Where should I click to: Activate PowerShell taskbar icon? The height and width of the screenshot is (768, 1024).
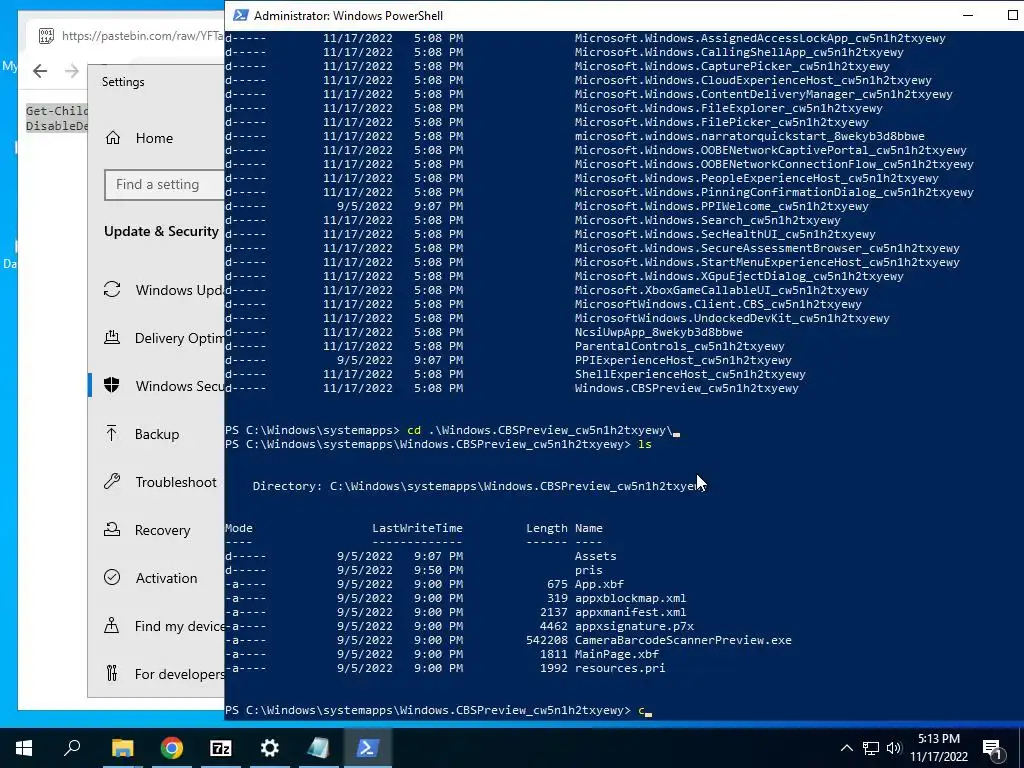pos(367,748)
